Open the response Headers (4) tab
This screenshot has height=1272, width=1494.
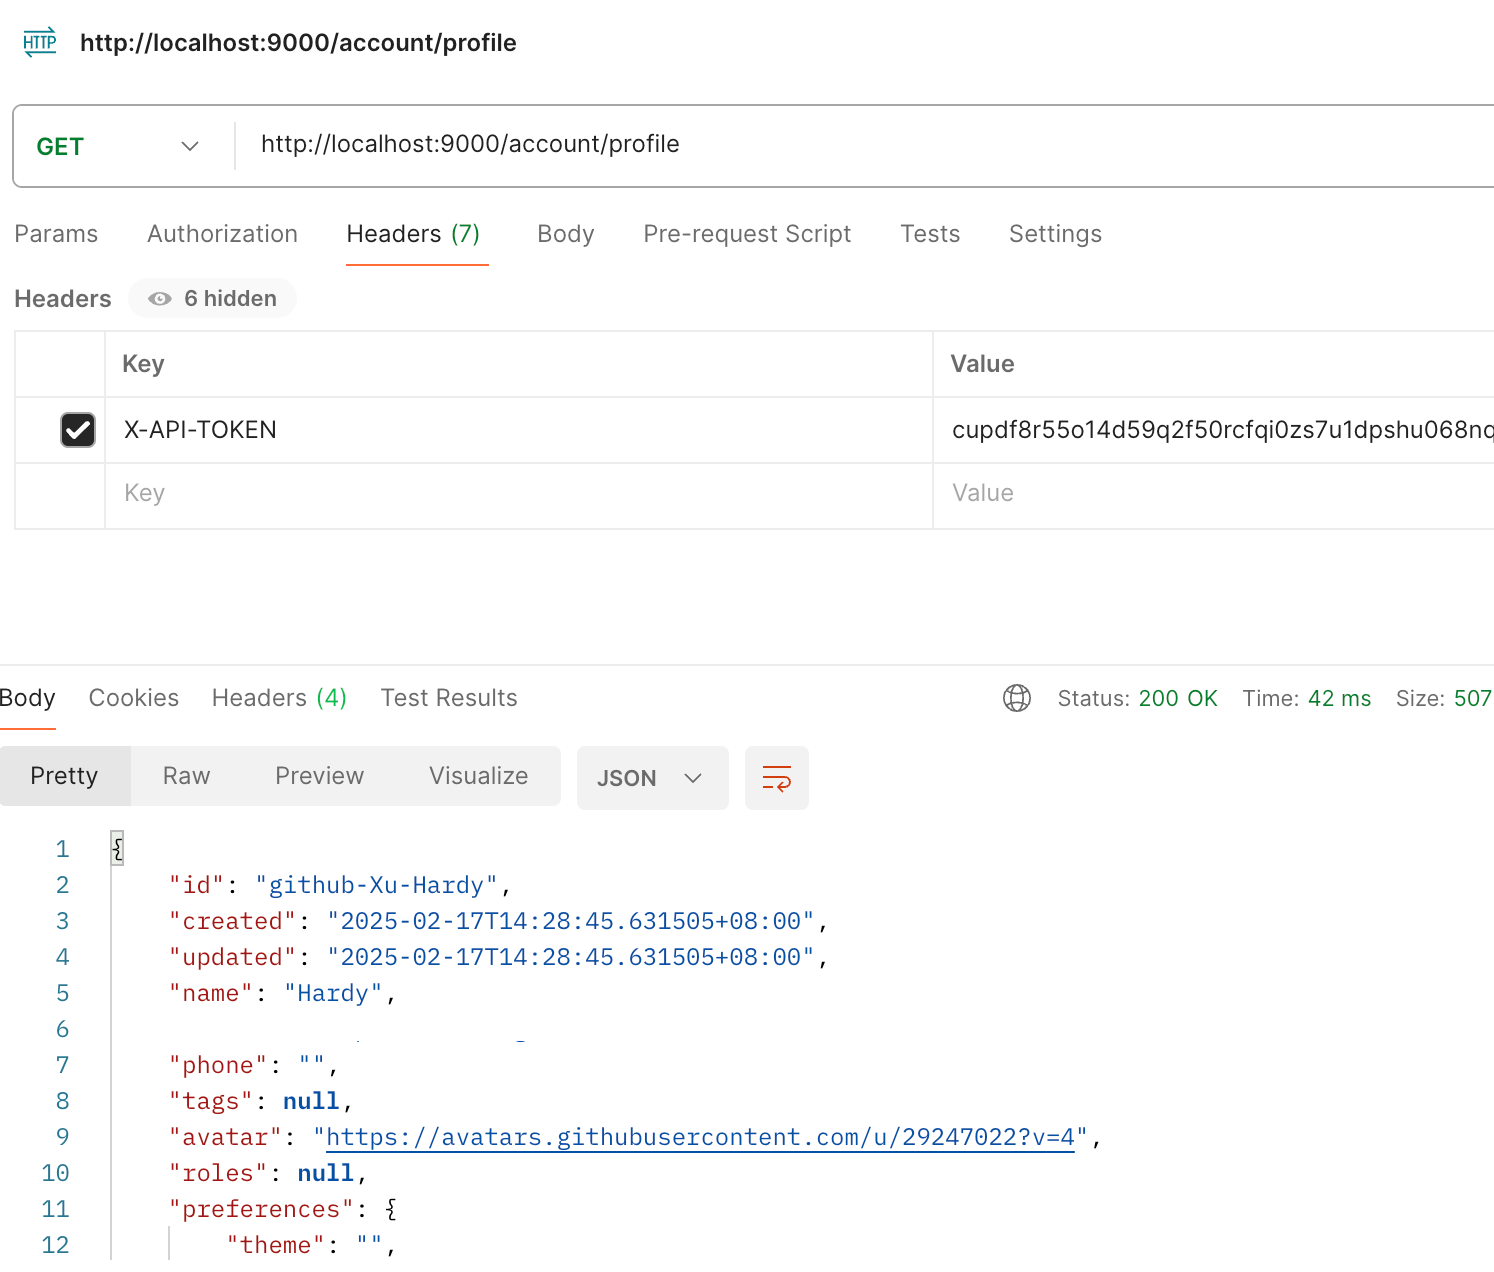click(x=279, y=698)
